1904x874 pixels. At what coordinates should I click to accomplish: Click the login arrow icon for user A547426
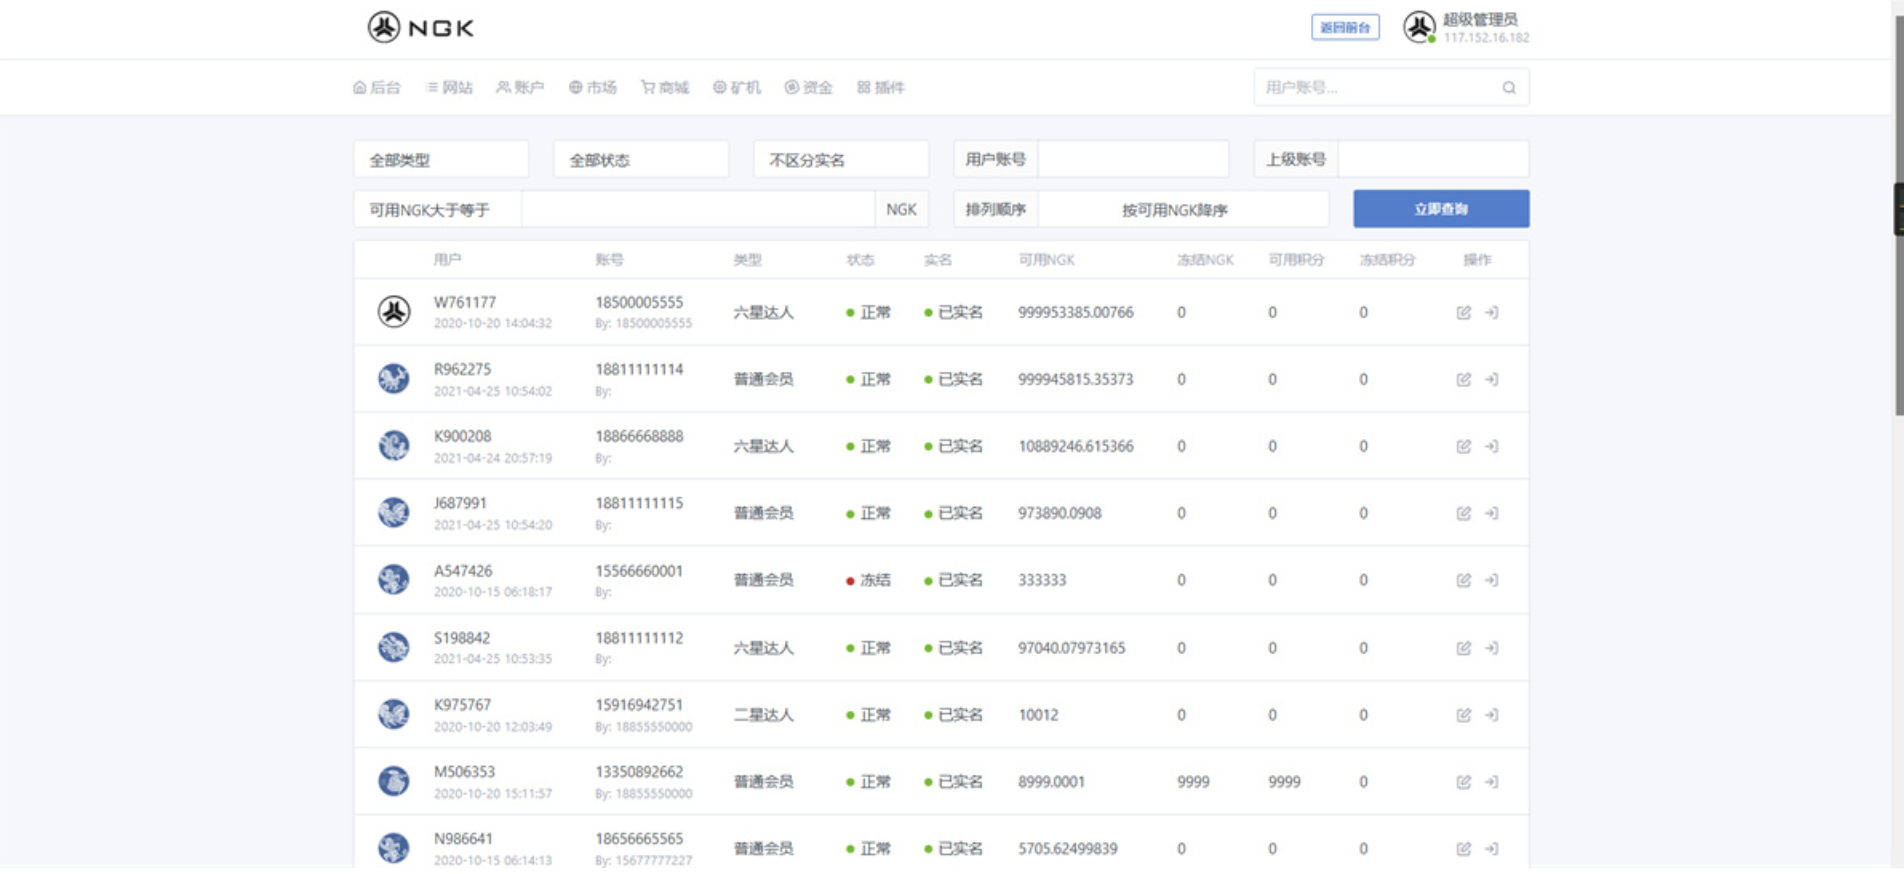[1491, 581]
